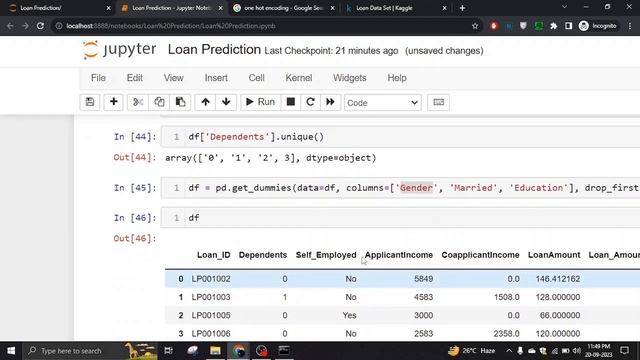Rename notebook title Loan Prediction

pyautogui.click(x=214, y=49)
